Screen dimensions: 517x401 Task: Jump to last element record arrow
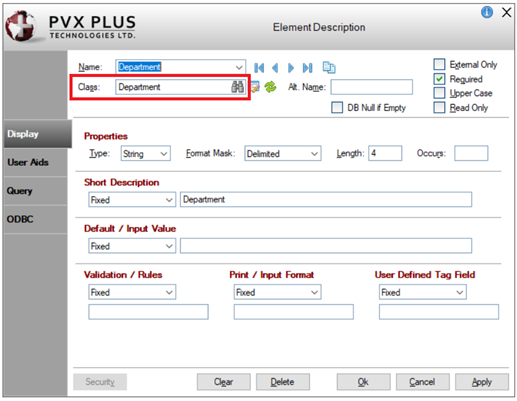(307, 68)
